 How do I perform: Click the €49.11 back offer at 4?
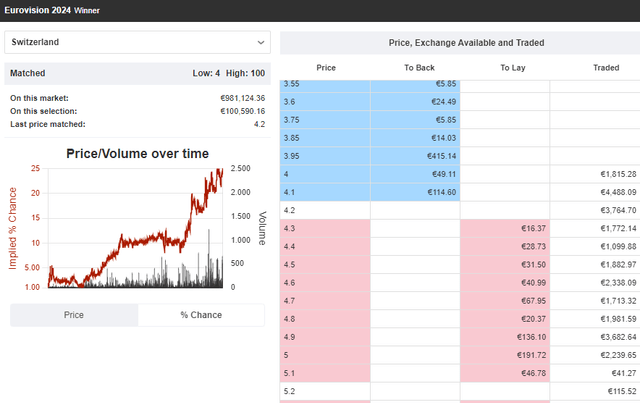415,174
